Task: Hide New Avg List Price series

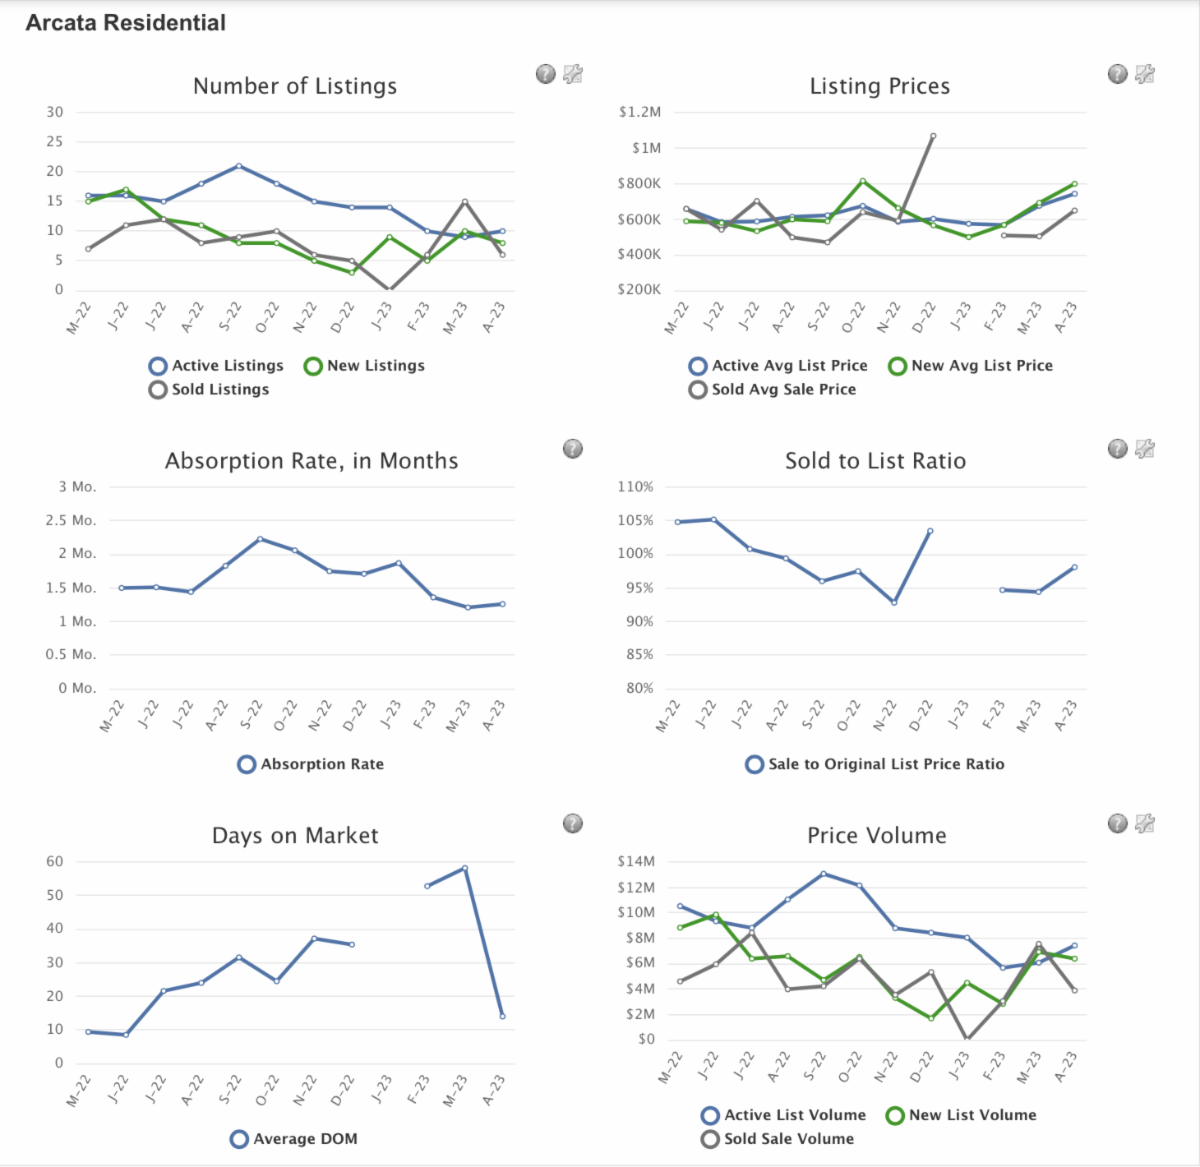Action: tap(970, 366)
